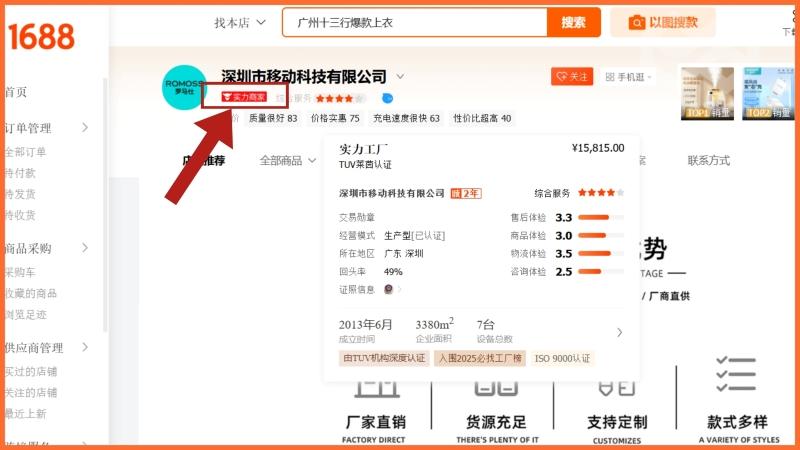Open factory details with right arrow chevron
This screenshot has height=450, width=800.
click(x=619, y=332)
